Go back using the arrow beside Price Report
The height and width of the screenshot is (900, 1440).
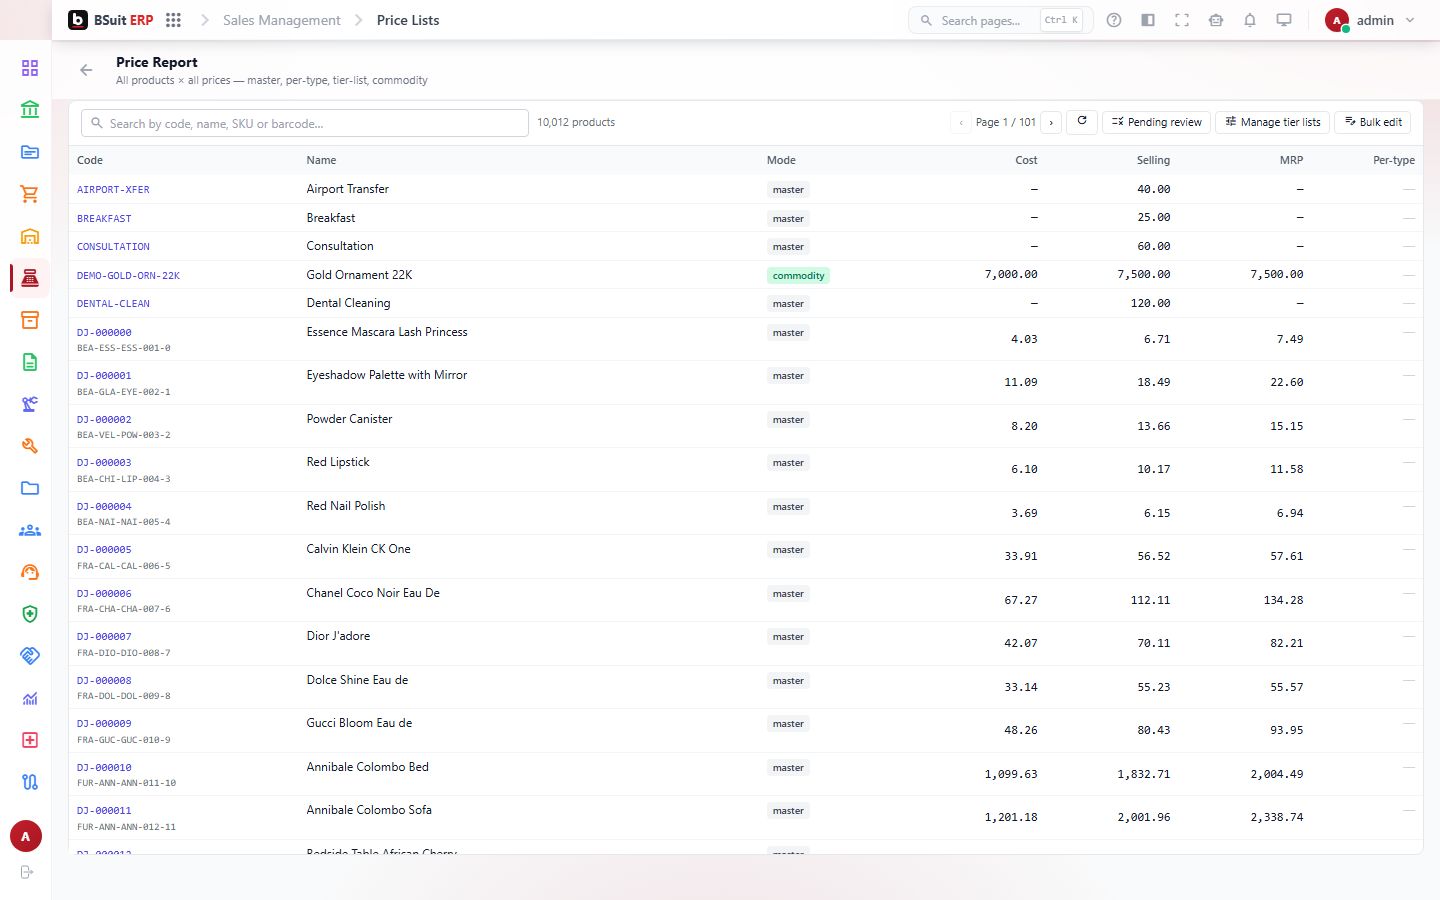click(x=86, y=70)
